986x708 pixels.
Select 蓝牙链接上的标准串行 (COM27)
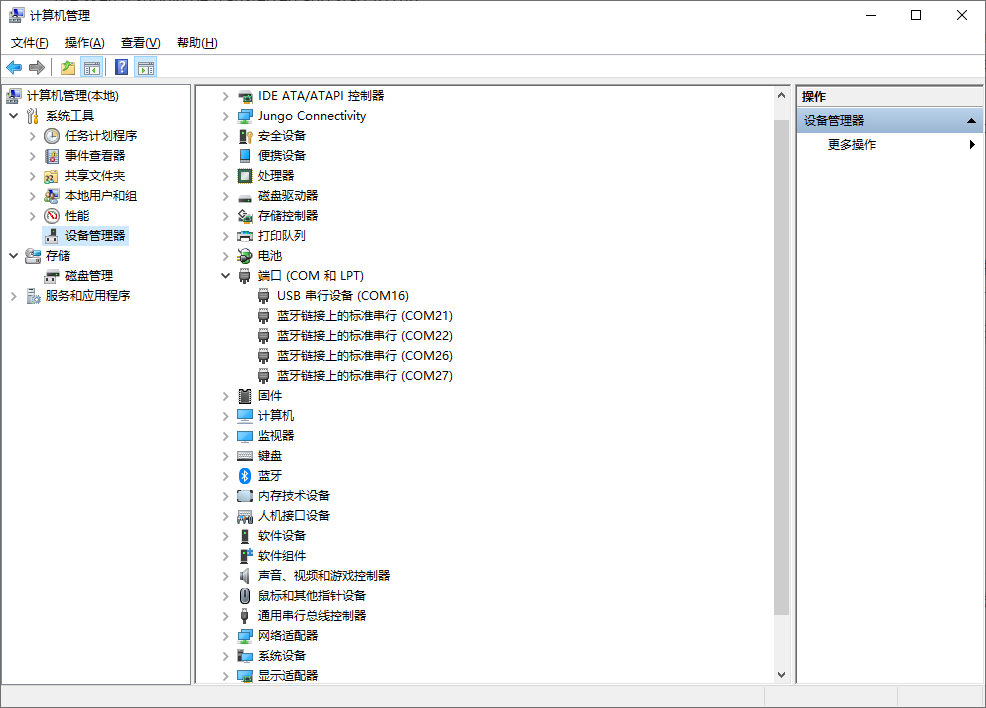365,376
